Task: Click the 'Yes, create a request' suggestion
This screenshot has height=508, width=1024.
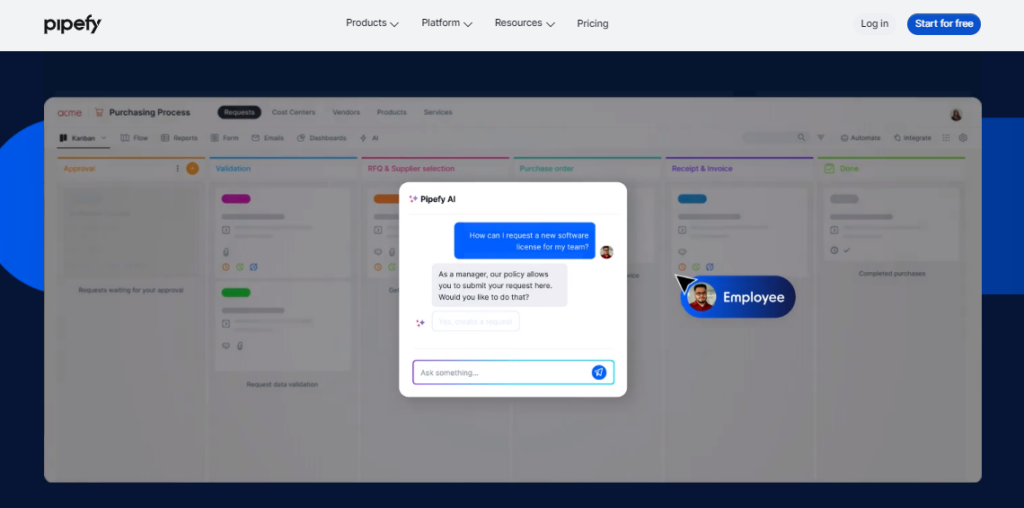Action: 475,322
